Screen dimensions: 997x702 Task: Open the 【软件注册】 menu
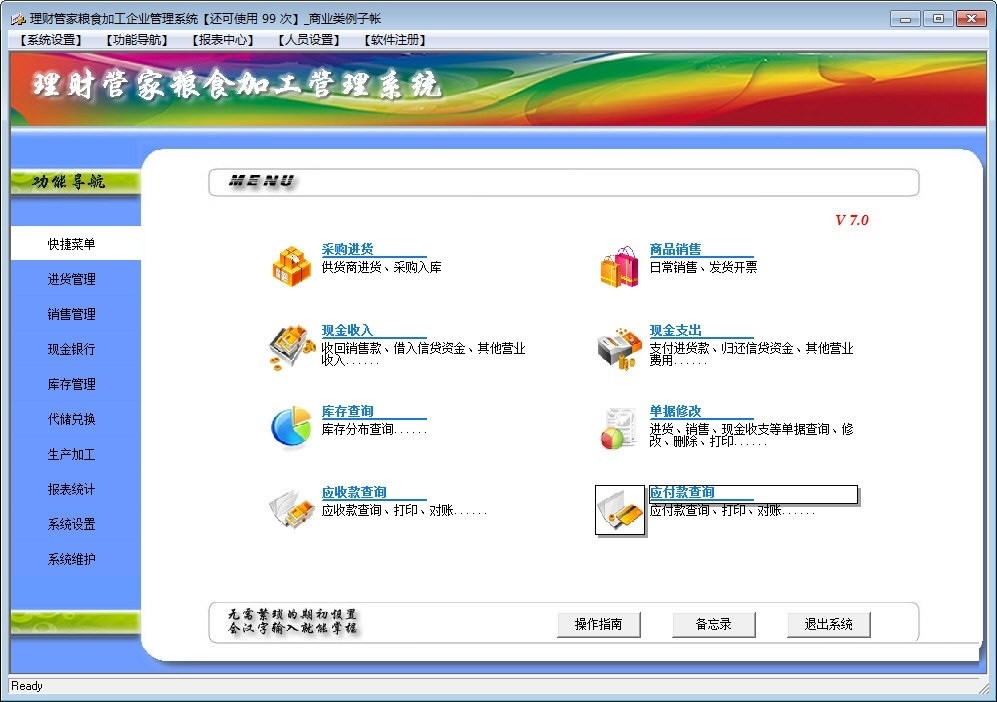394,40
